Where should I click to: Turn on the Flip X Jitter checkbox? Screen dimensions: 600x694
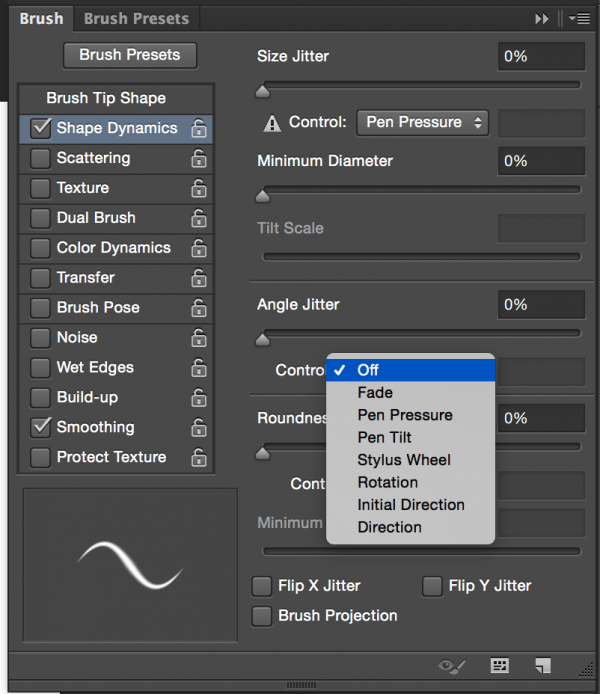click(x=262, y=586)
